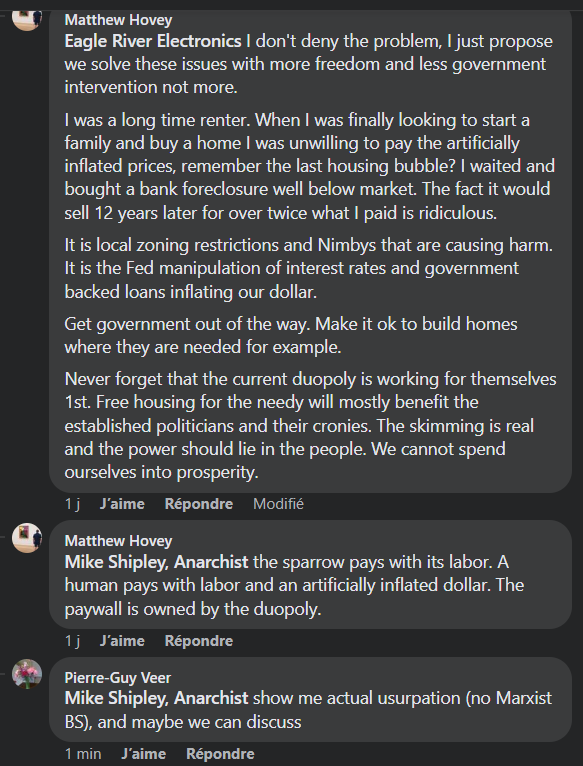Open the 1 min timestamp on Veer's comment
This screenshot has width=583, height=766.
(x=83, y=754)
